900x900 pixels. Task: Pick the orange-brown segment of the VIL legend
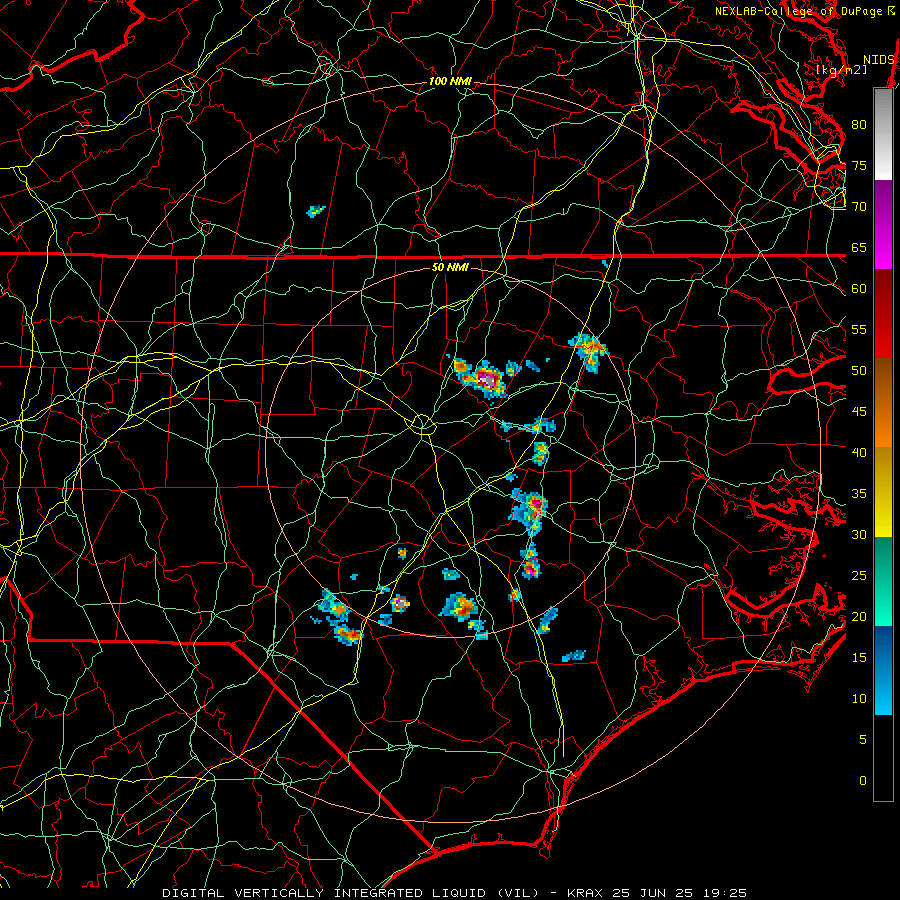pyautogui.click(x=883, y=403)
